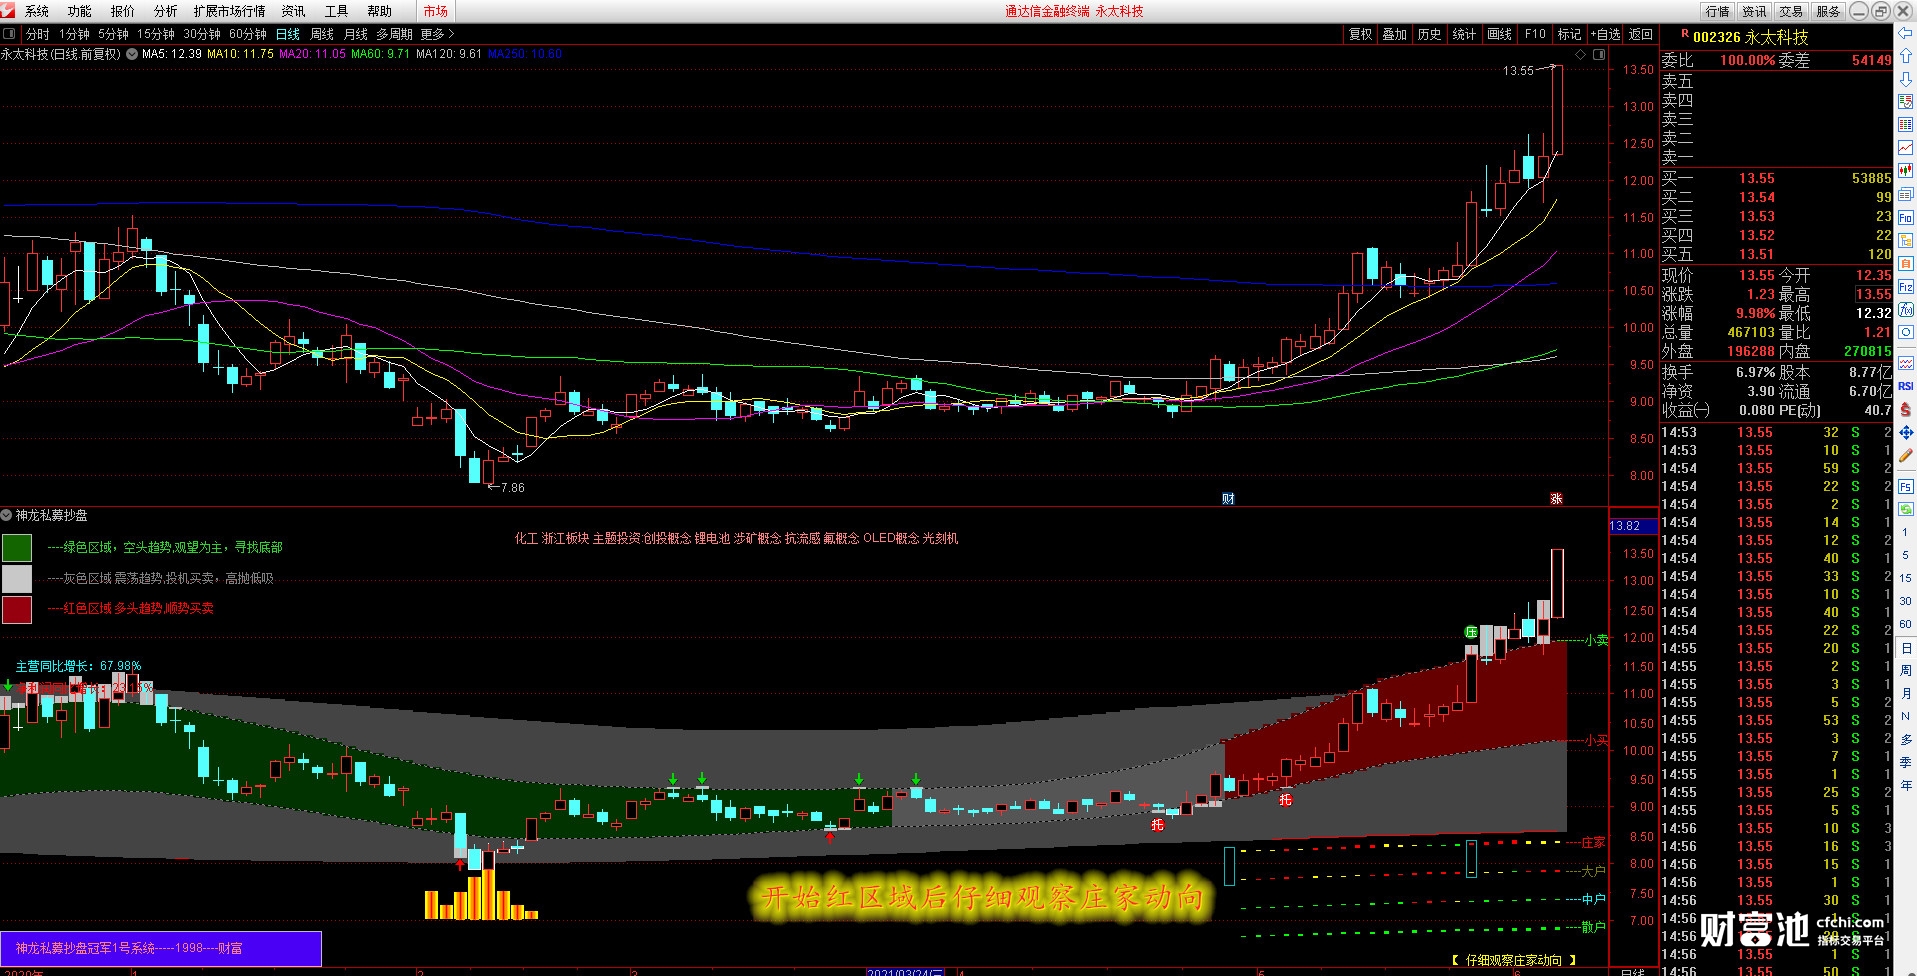Click the orange document sidebar icon
Viewport: 1917px width, 976px height.
[1905, 263]
